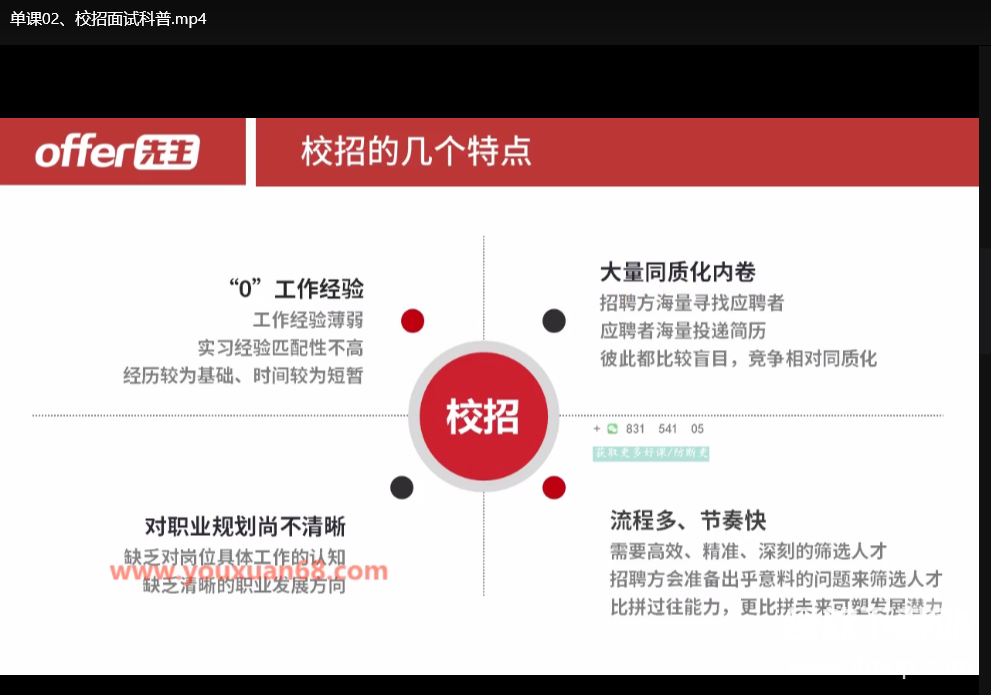The height and width of the screenshot is (695, 991).
Task: Click the green WeChat icon in watermark
Action: click(x=612, y=429)
